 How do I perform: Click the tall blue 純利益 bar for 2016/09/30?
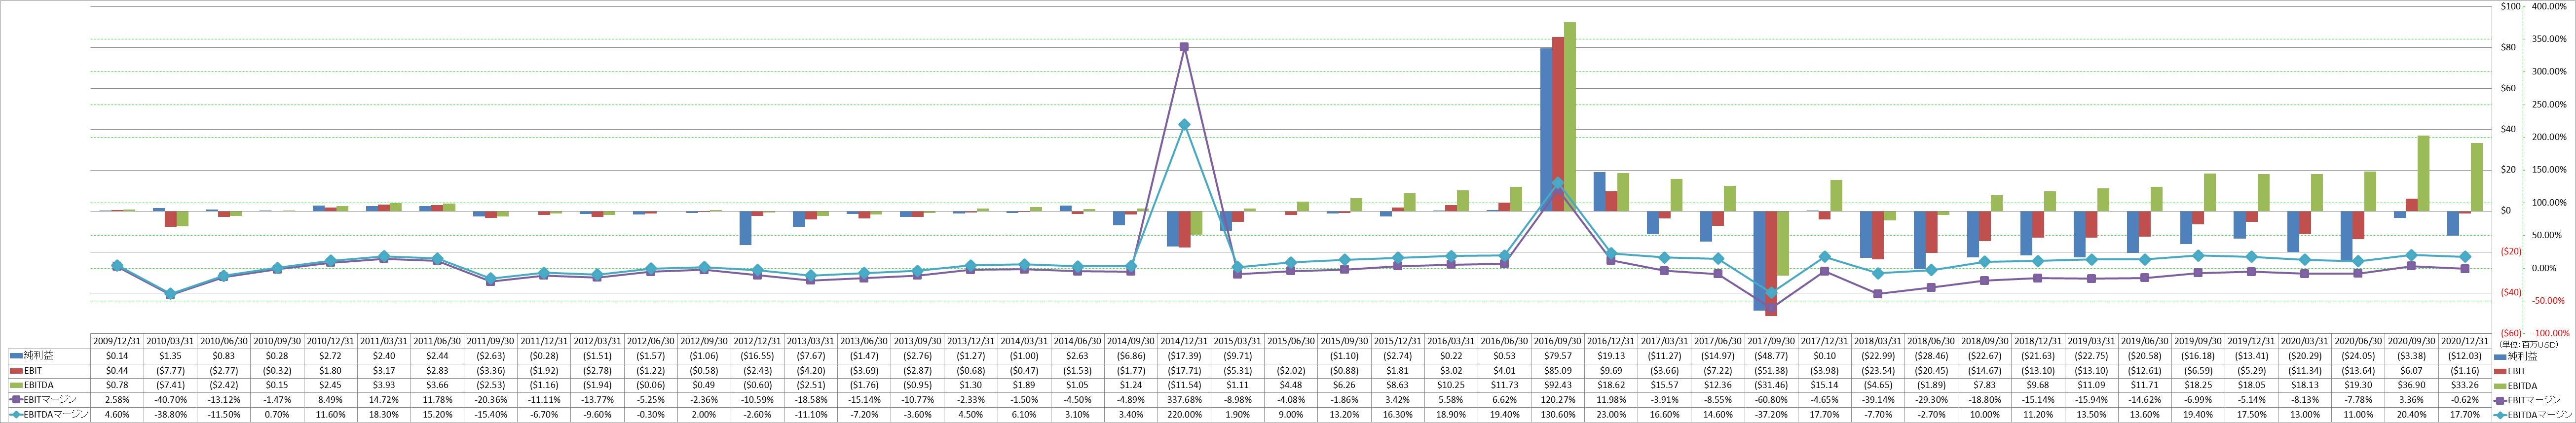[x=1545, y=129]
